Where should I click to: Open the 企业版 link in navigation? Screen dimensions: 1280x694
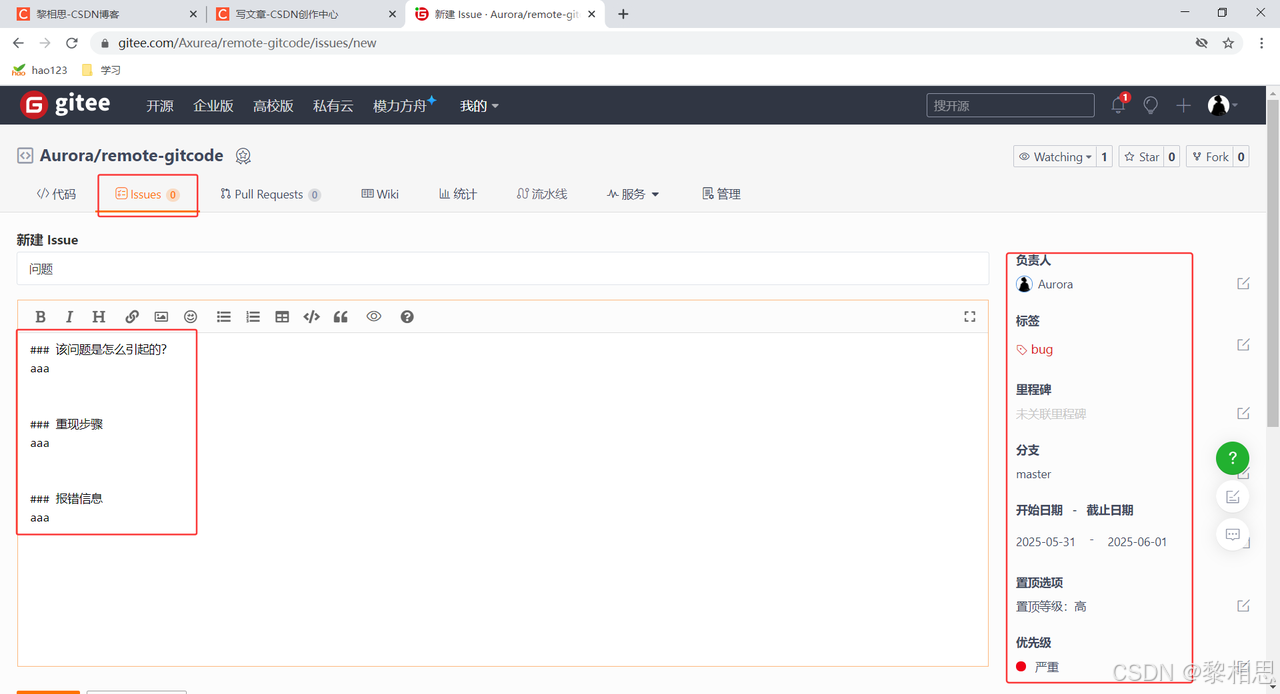click(x=213, y=106)
